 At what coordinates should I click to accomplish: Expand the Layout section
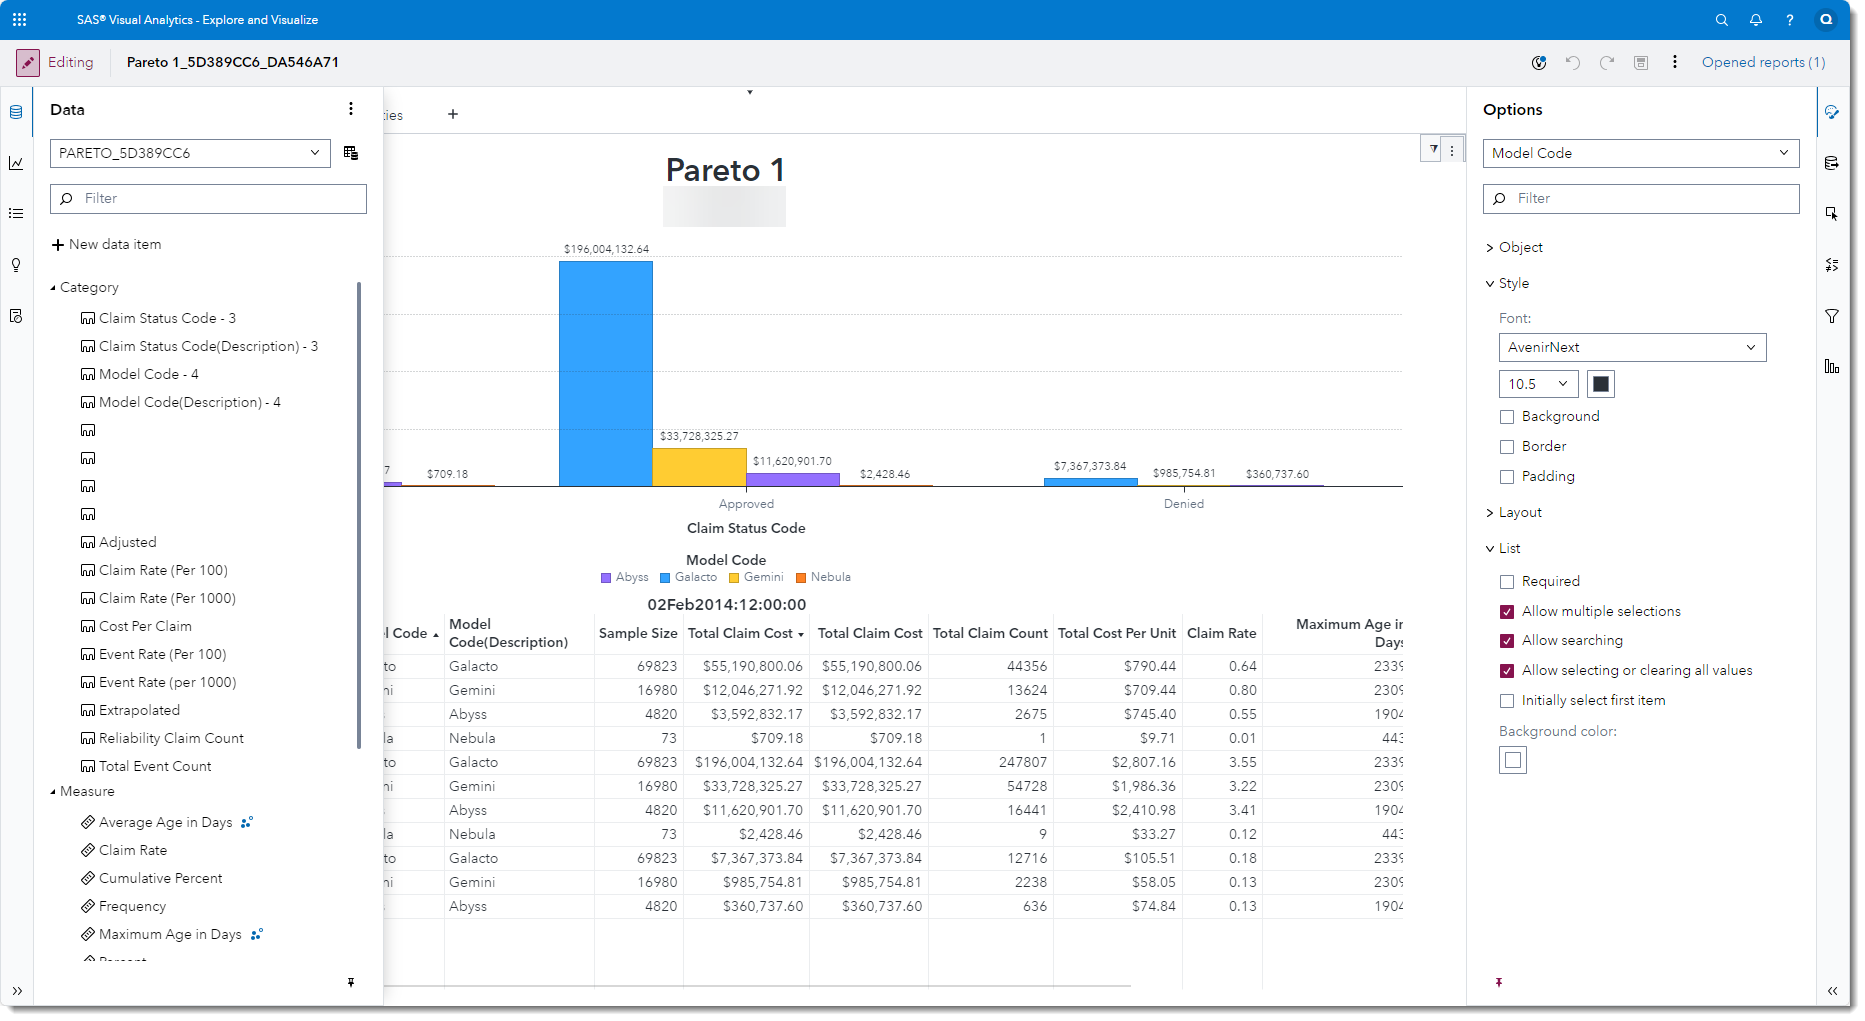tap(1519, 513)
